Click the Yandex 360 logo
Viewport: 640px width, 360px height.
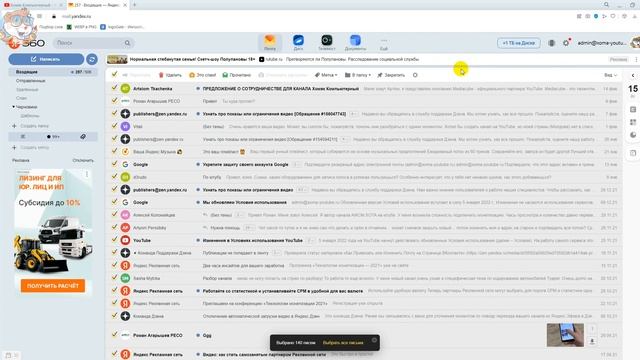27,43
